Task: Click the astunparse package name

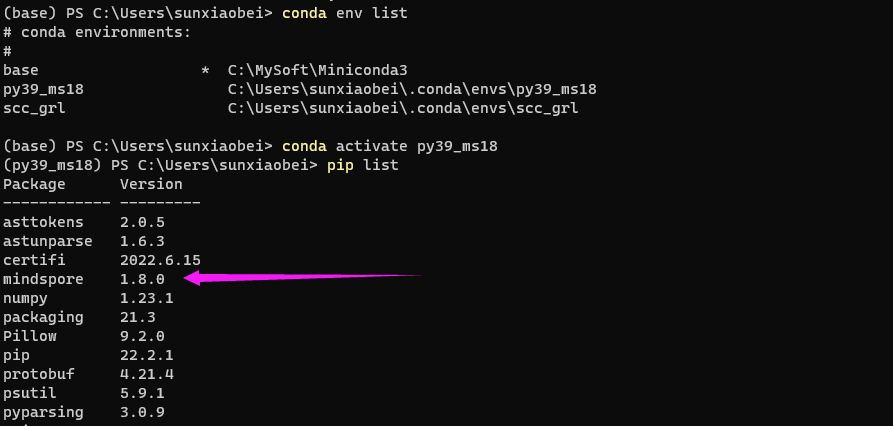Action: pos(47,241)
